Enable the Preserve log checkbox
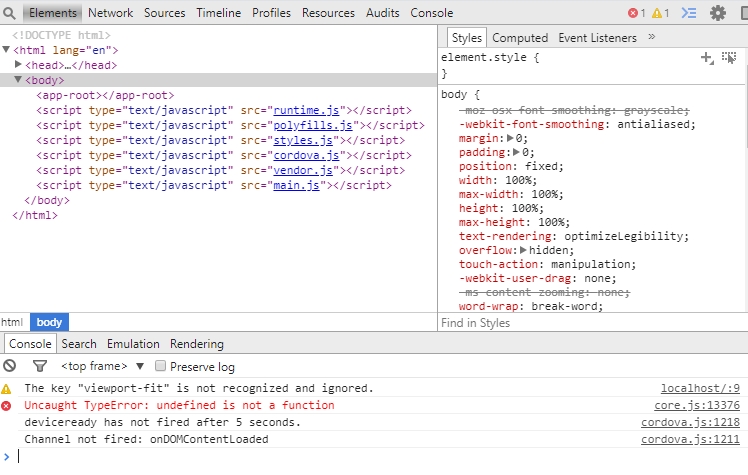This screenshot has height=475, width=748. pos(160,366)
